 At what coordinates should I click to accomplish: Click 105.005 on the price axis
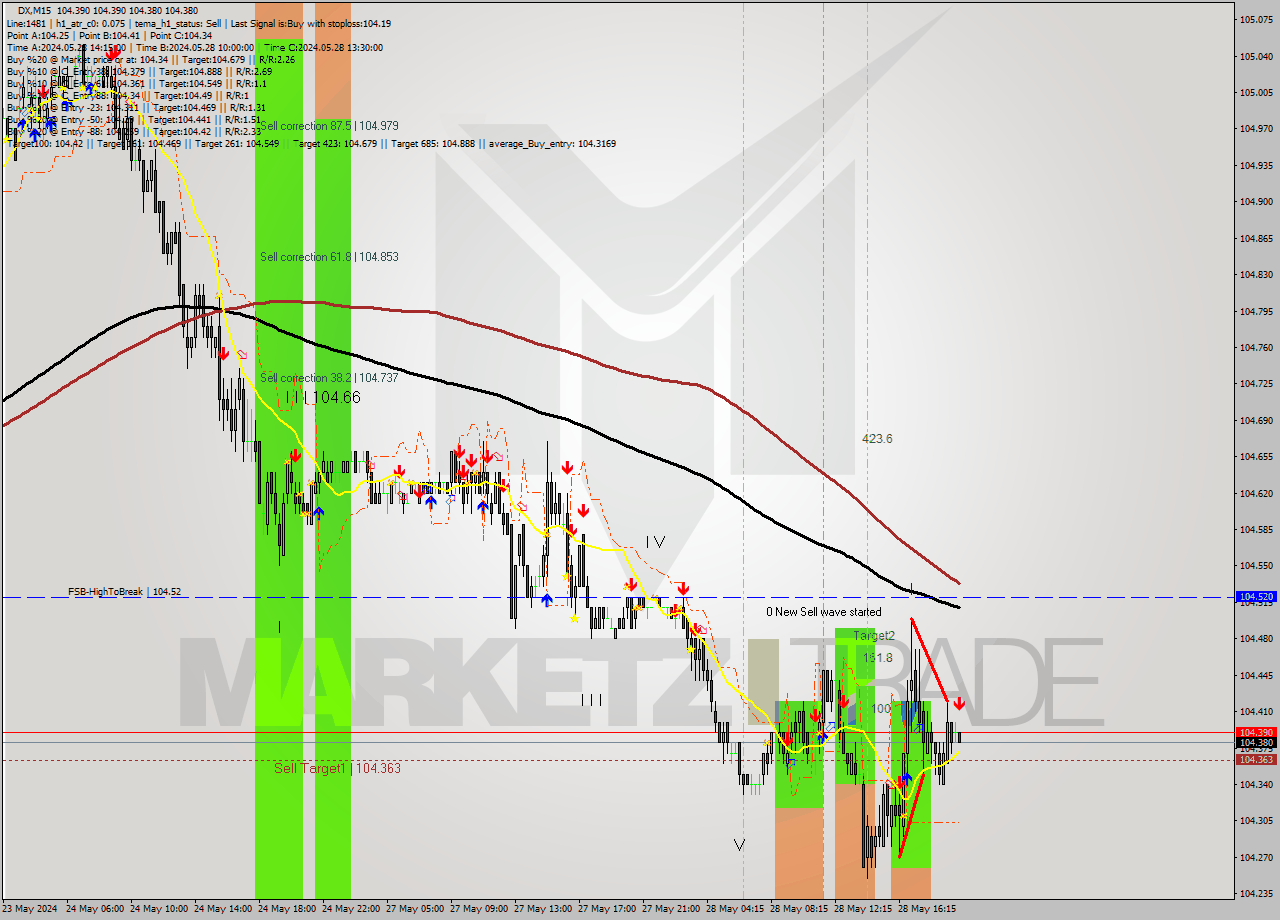pos(1256,92)
